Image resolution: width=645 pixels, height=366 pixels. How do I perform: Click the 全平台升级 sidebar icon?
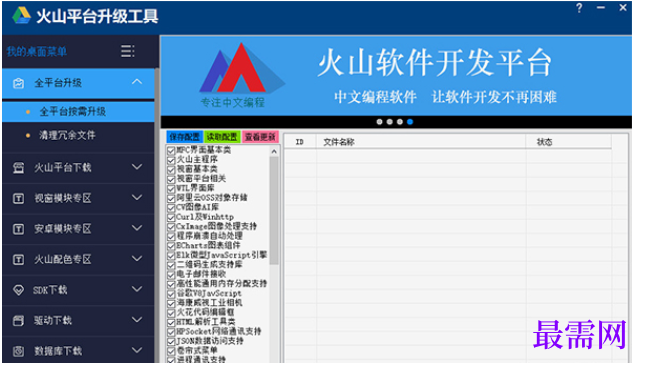point(19,83)
